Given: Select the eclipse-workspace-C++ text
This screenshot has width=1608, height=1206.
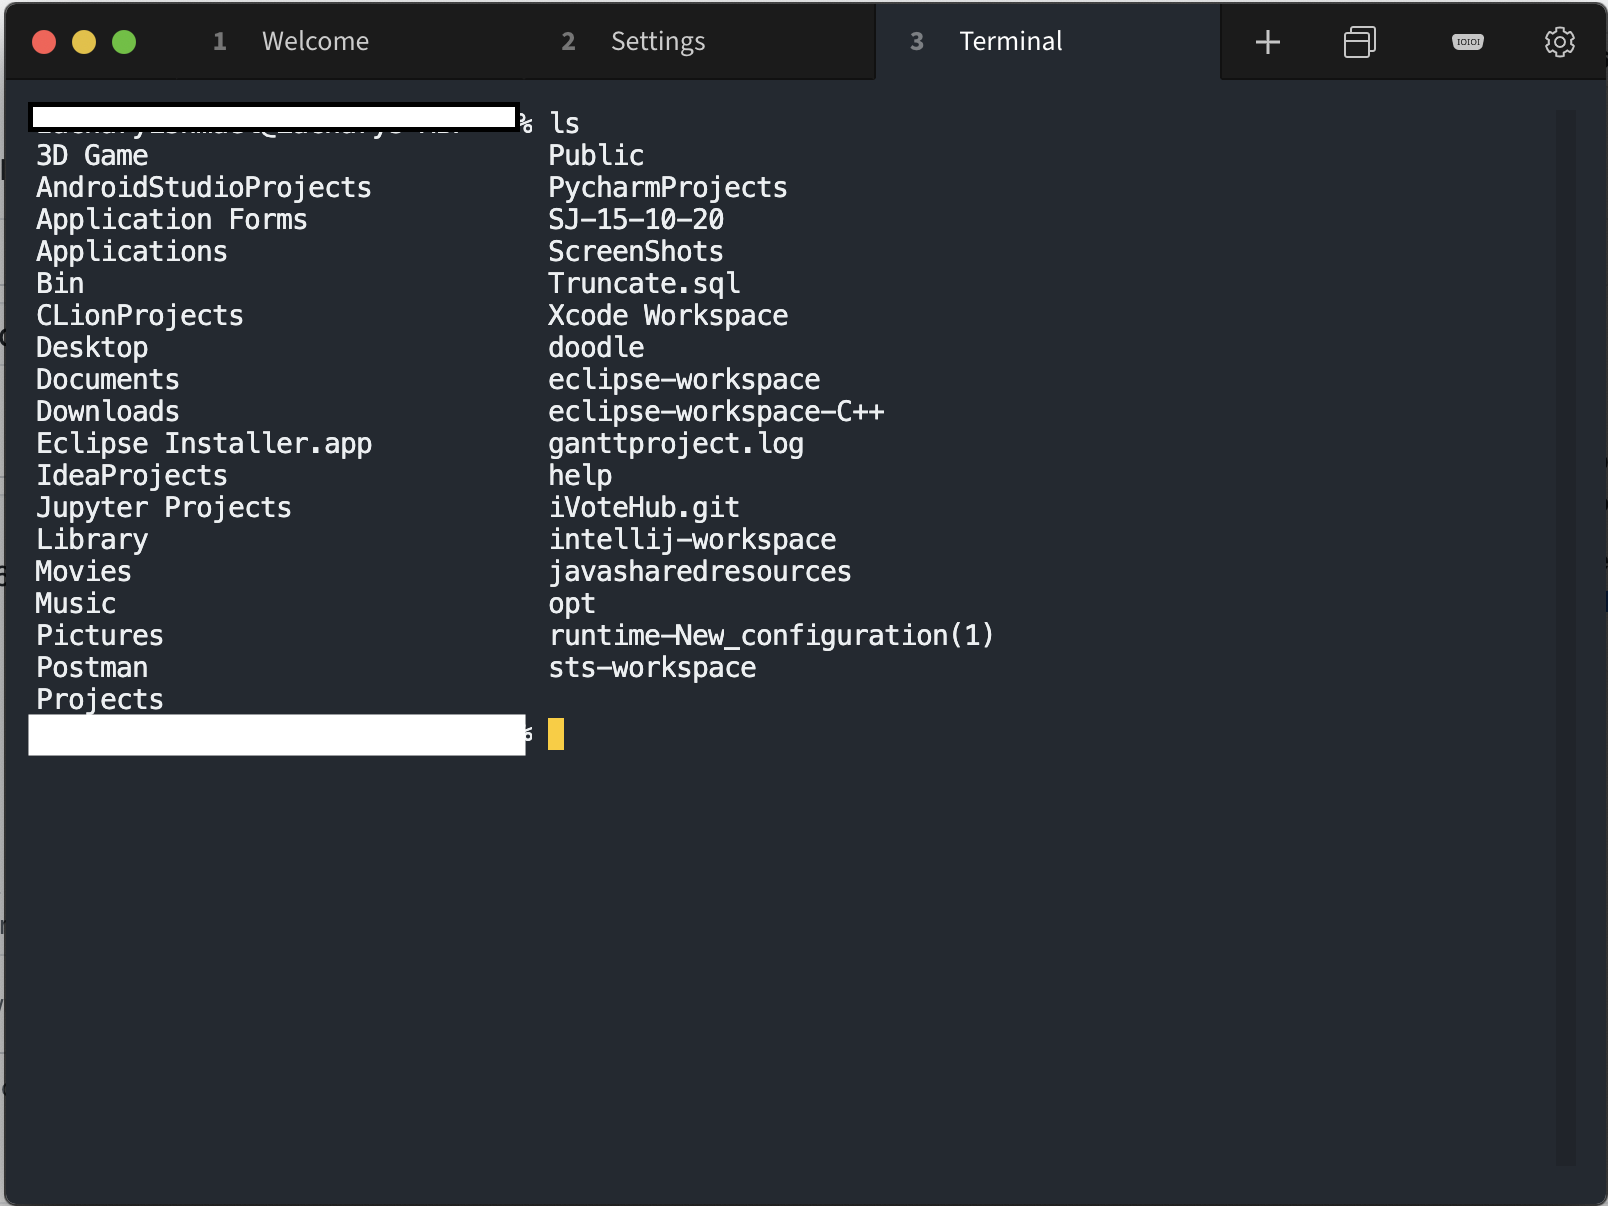Looking at the screenshot, I should pos(716,411).
